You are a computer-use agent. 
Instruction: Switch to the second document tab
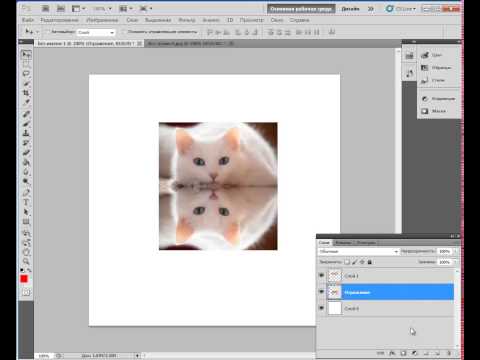tap(189, 43)
